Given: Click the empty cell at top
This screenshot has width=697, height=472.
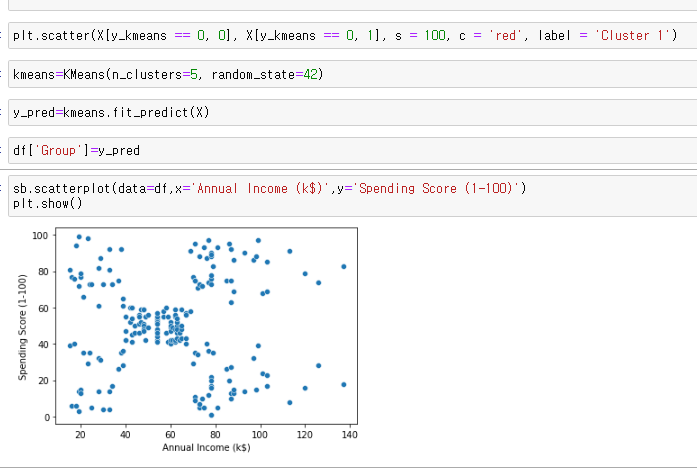Looking at the screenshot, I should click(x=353, y=4).
